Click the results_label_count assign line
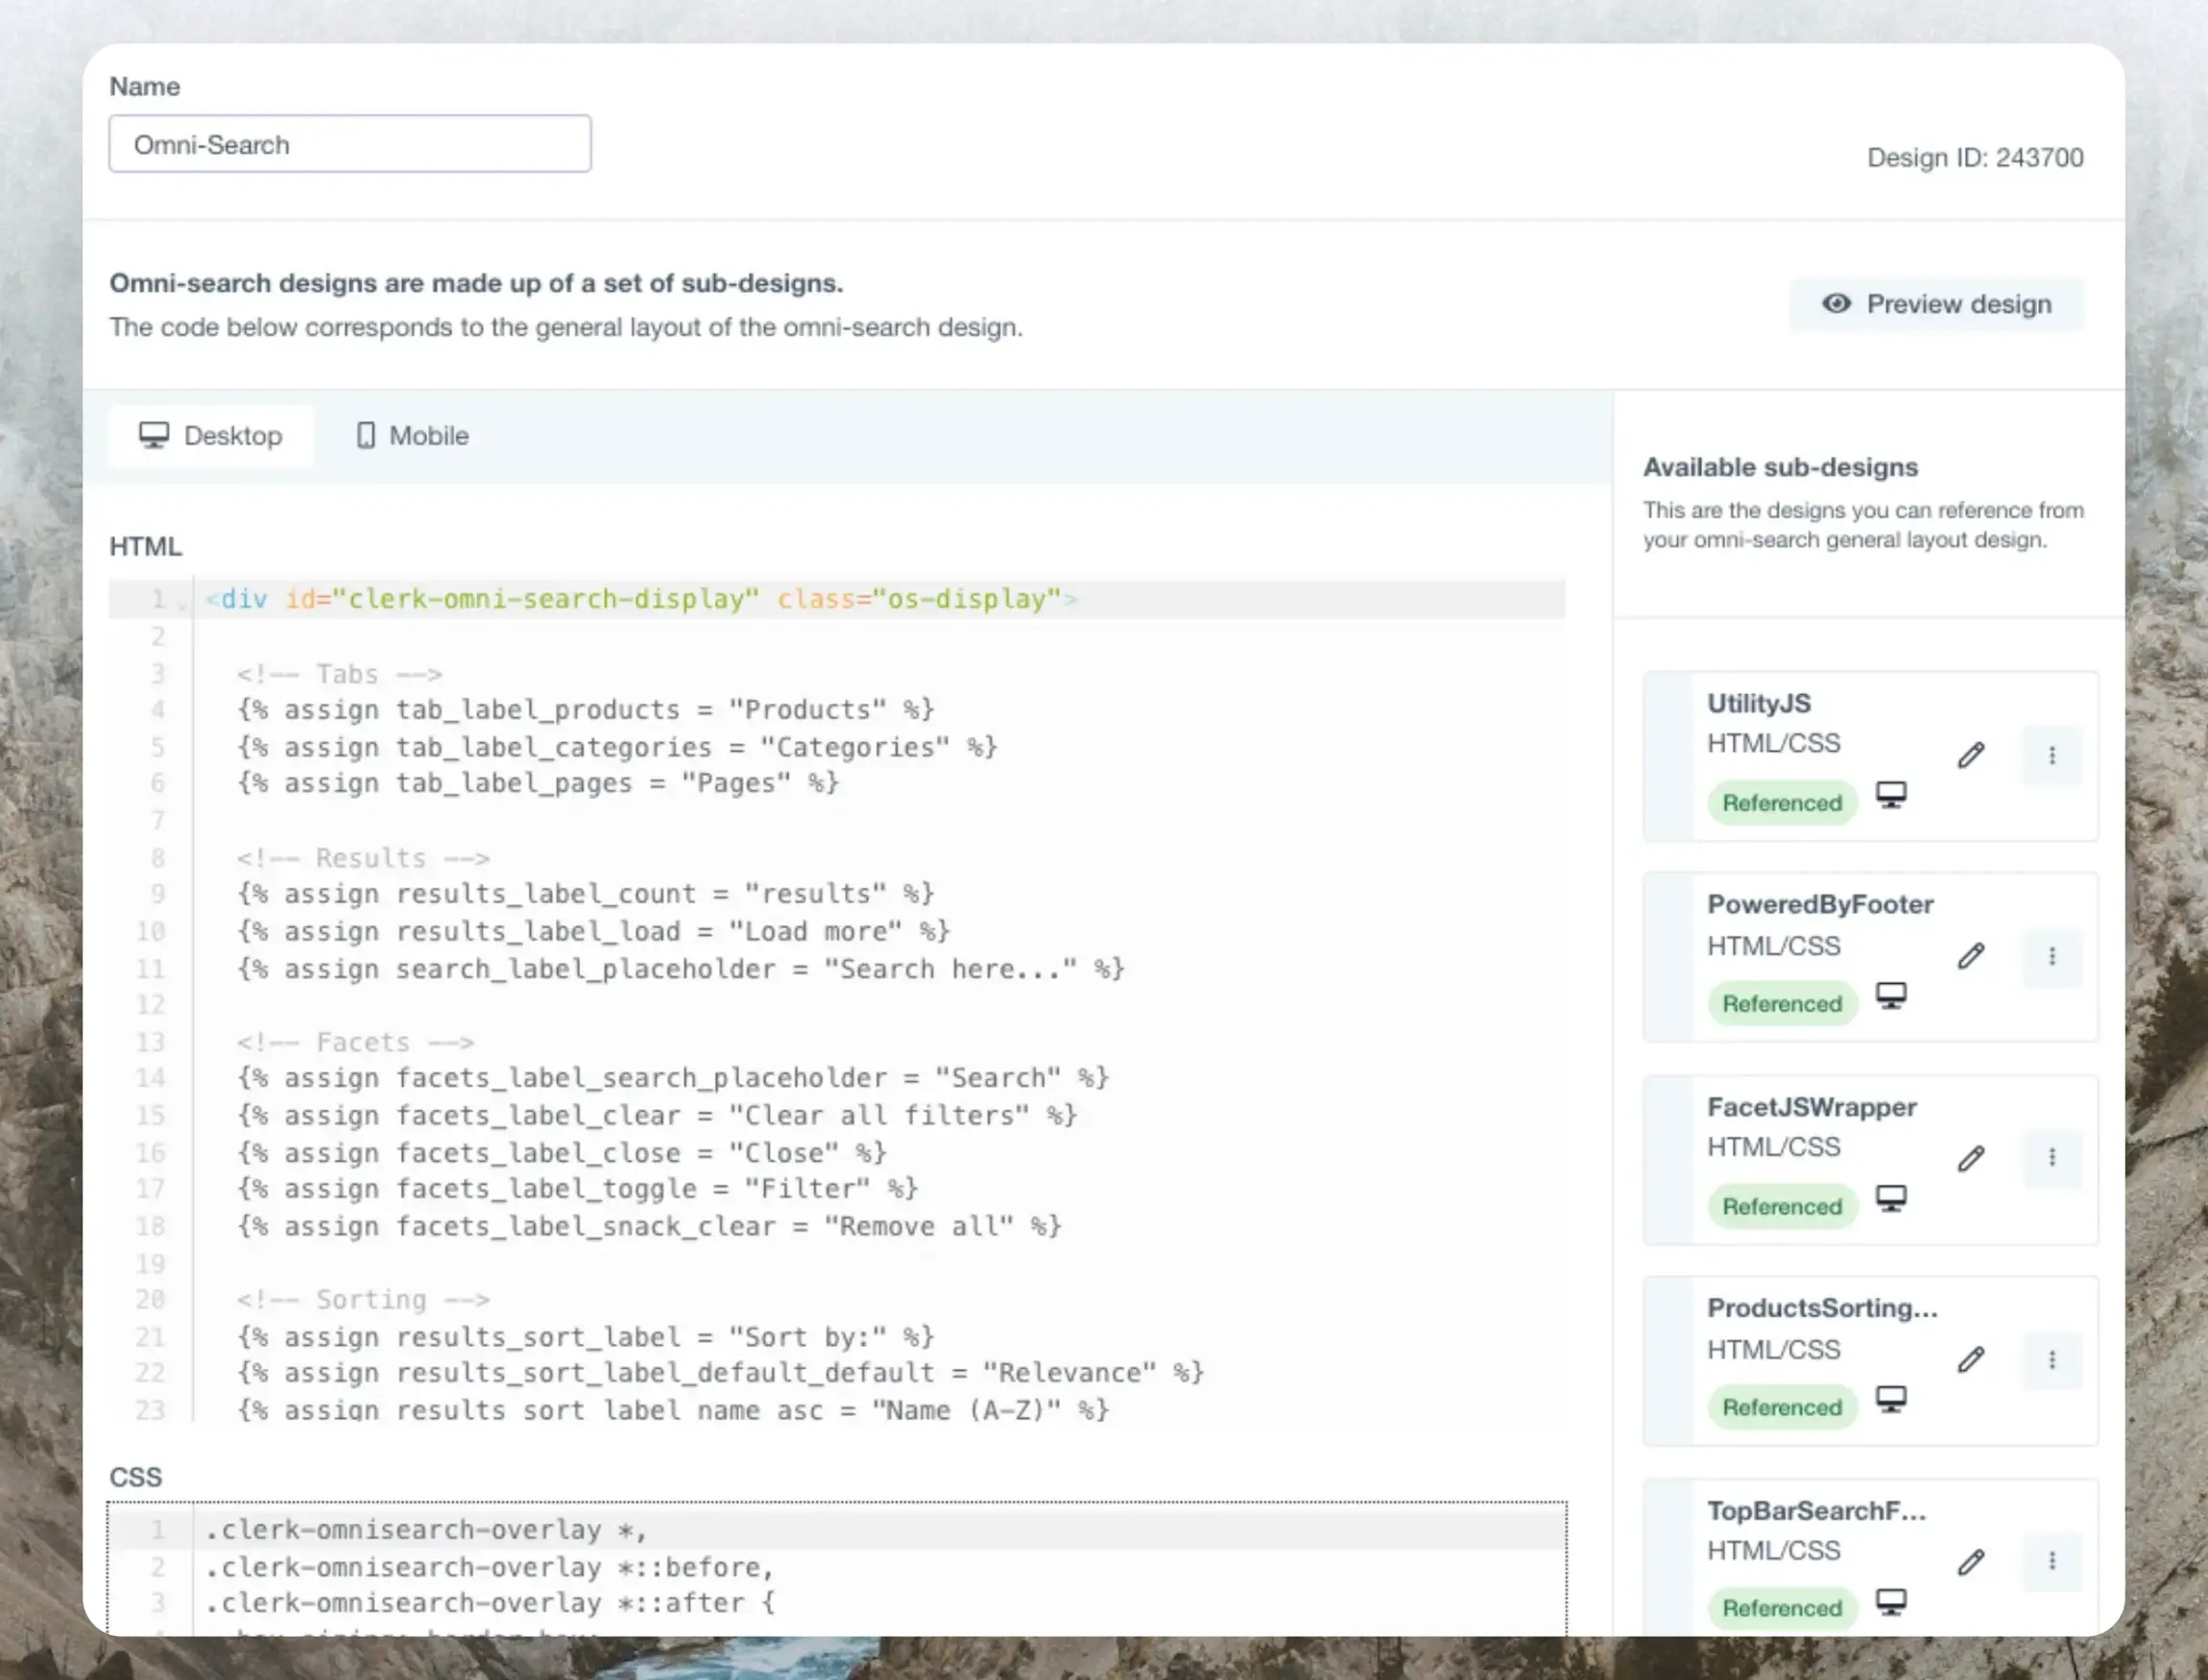Image resolution: width=2208 pixels, height=1680 pixels. click(x=585, y=894)
